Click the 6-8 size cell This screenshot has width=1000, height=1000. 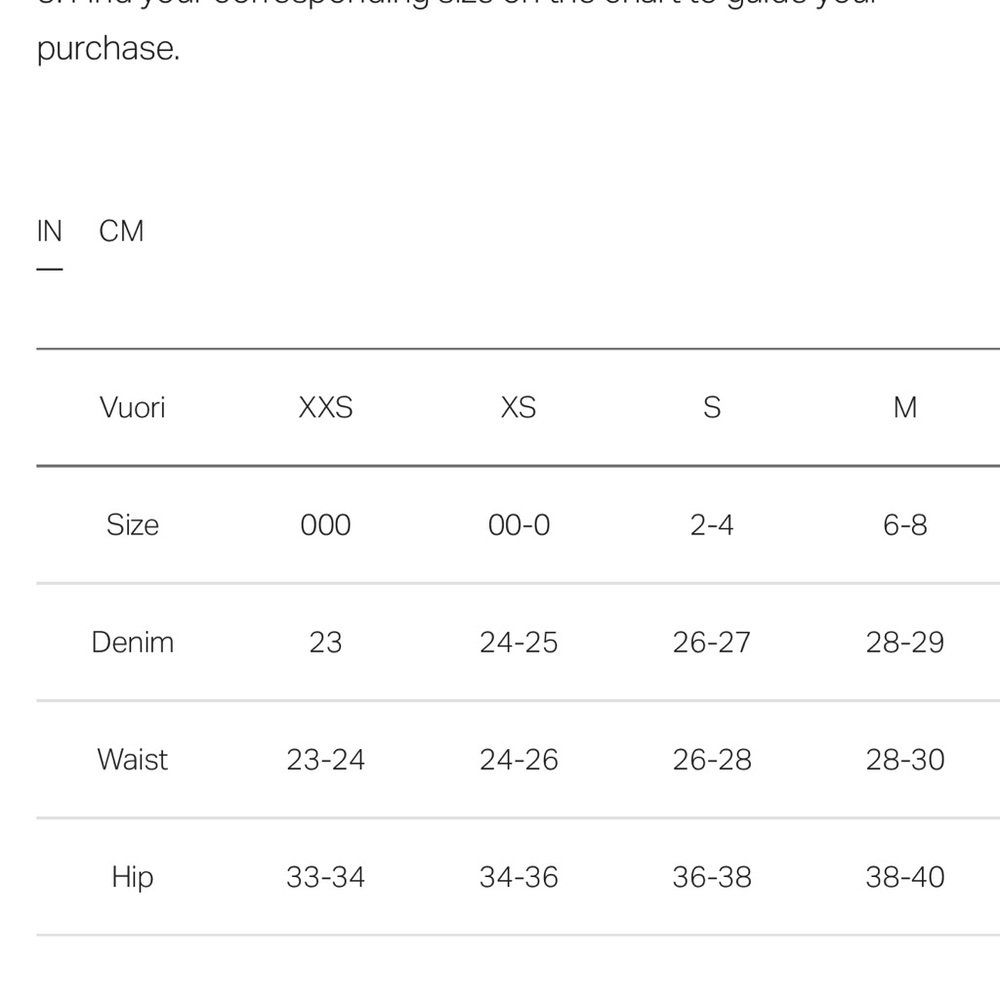click(905, 526)
